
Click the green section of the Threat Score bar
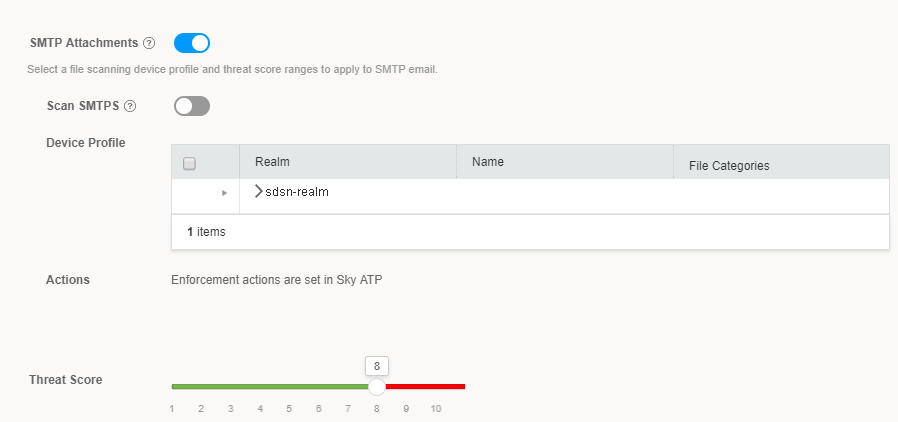pyautogui.click(x=270, y=386)
